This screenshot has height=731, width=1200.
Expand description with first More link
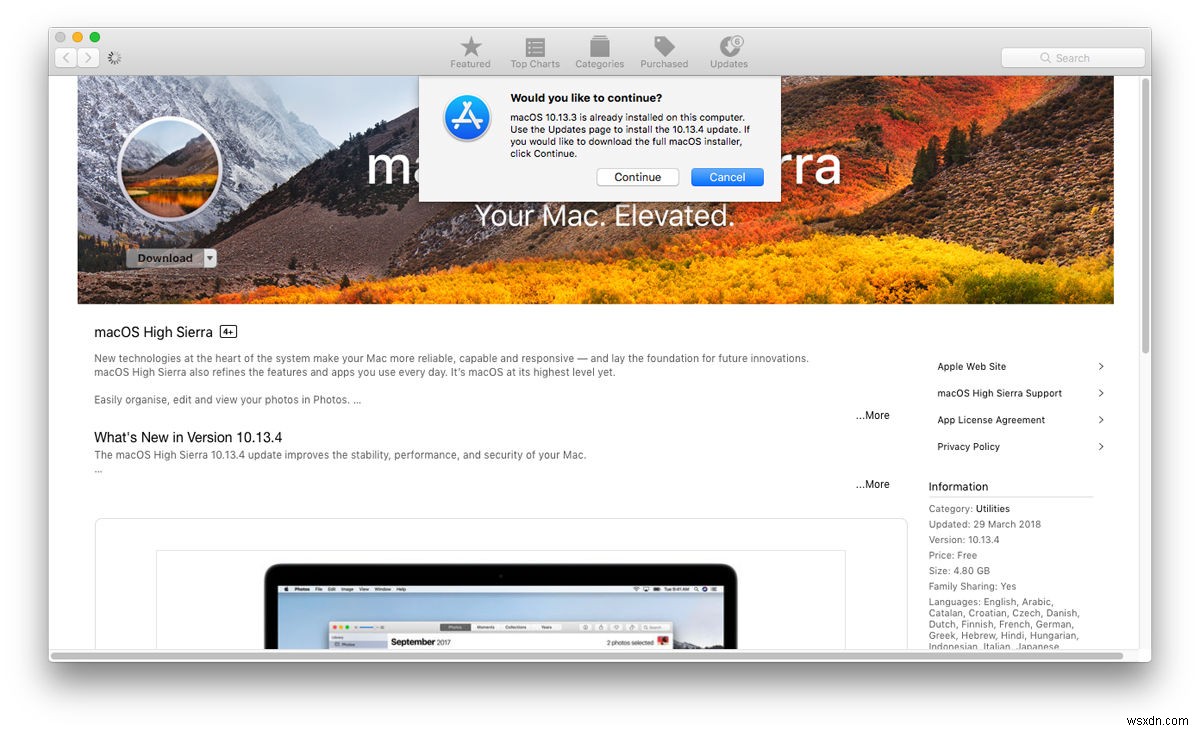(x=872, y=415)
